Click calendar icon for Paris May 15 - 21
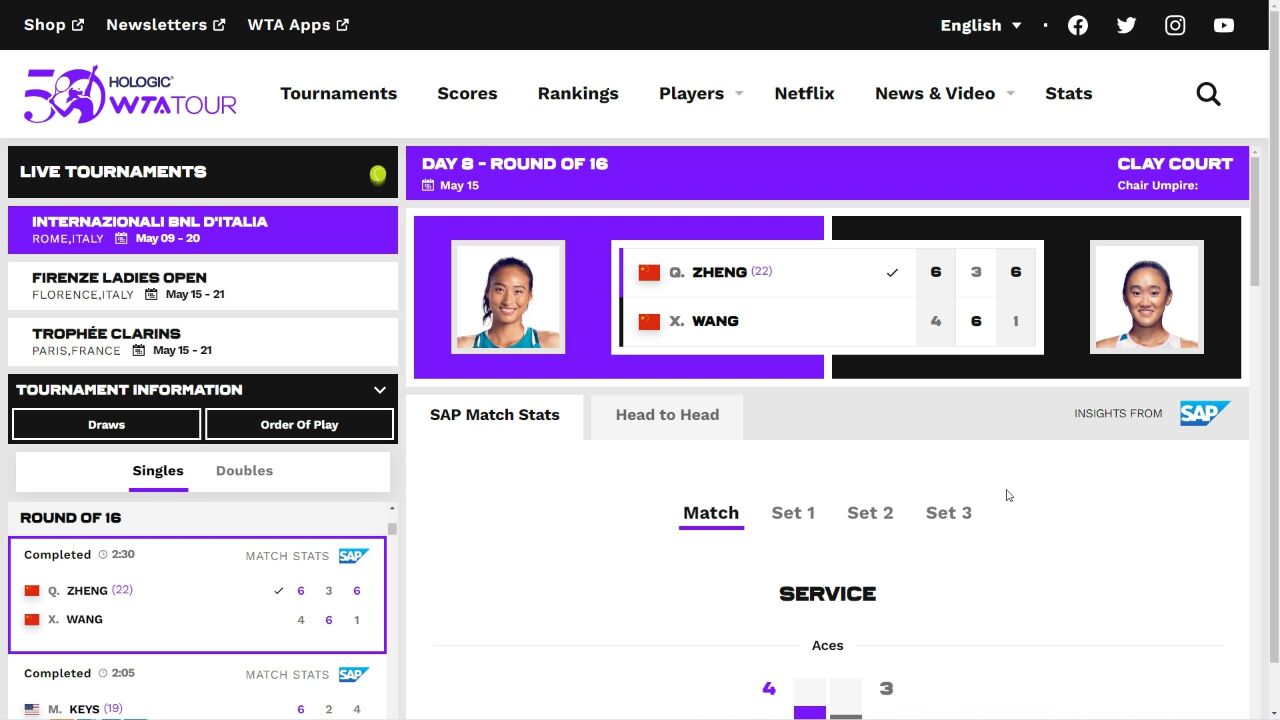The width and height of the screenshot is (1280, 720). (x=139, y=350)
